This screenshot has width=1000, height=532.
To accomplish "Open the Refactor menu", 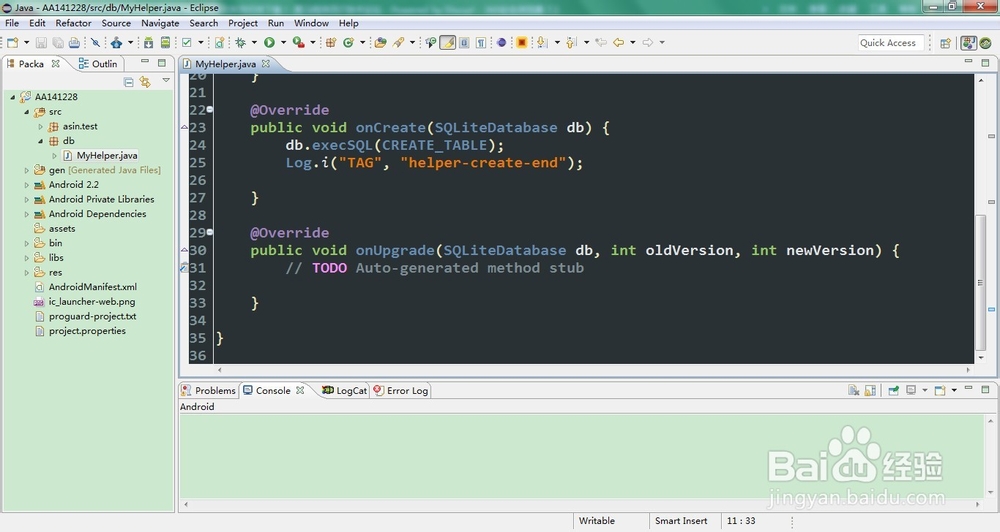I will [73, 23].
